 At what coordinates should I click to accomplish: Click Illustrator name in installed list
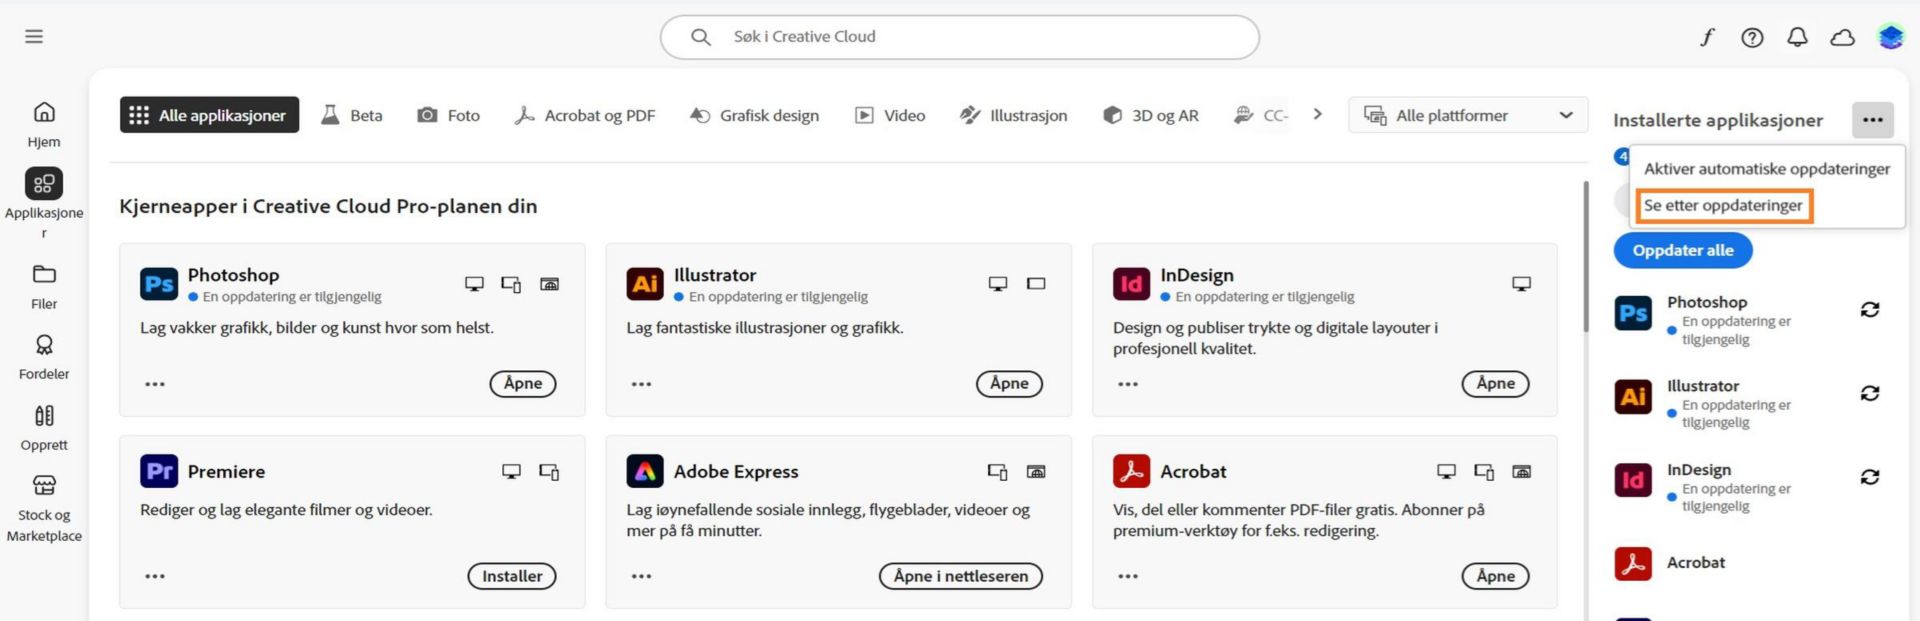click(1703, 386)
